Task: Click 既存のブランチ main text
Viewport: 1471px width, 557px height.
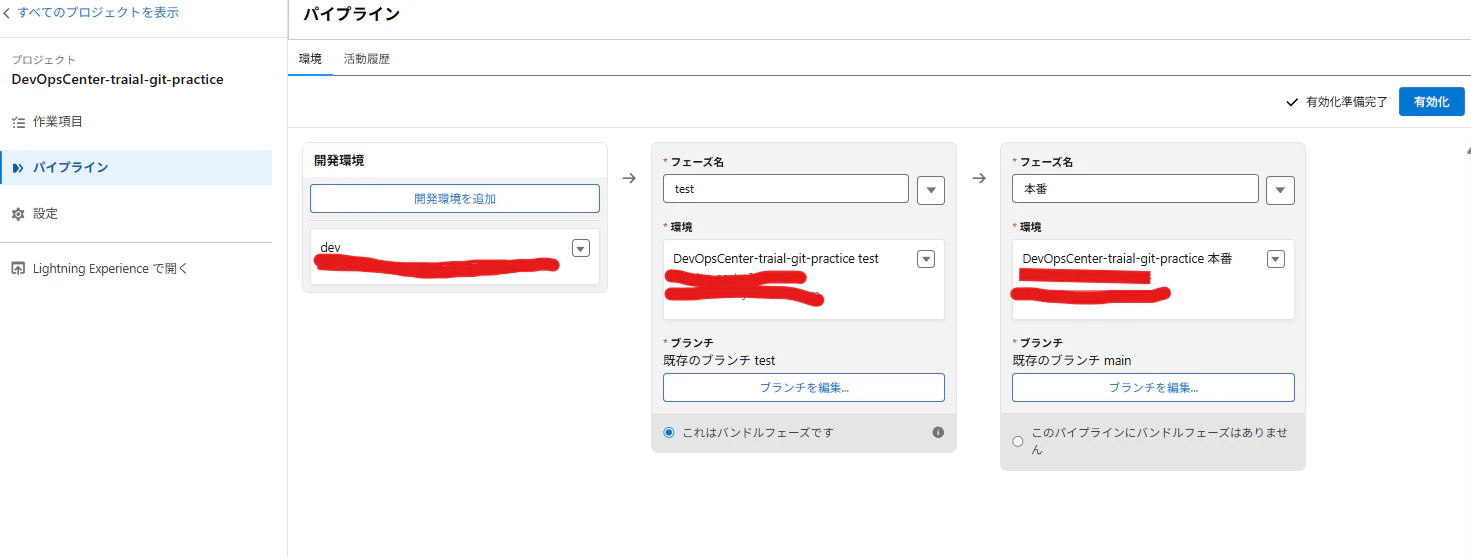Action: [x=1072, y=360]
